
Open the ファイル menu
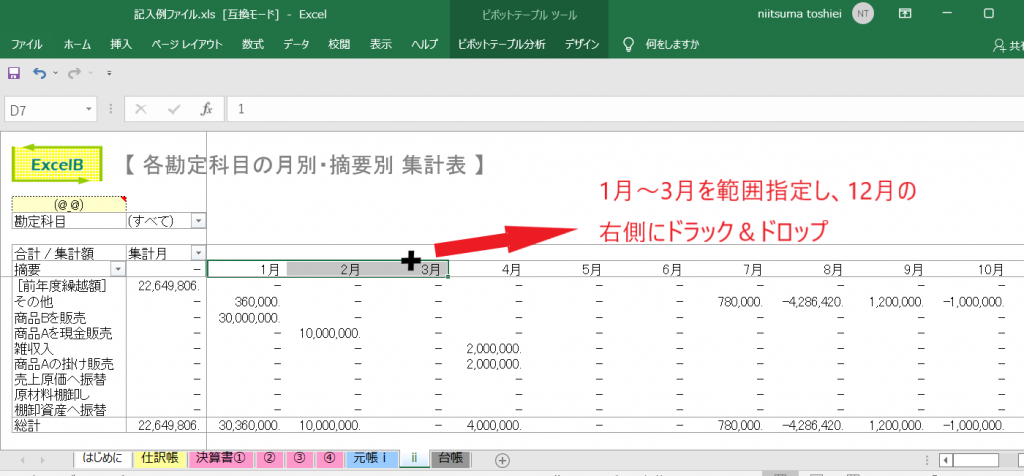27,44
